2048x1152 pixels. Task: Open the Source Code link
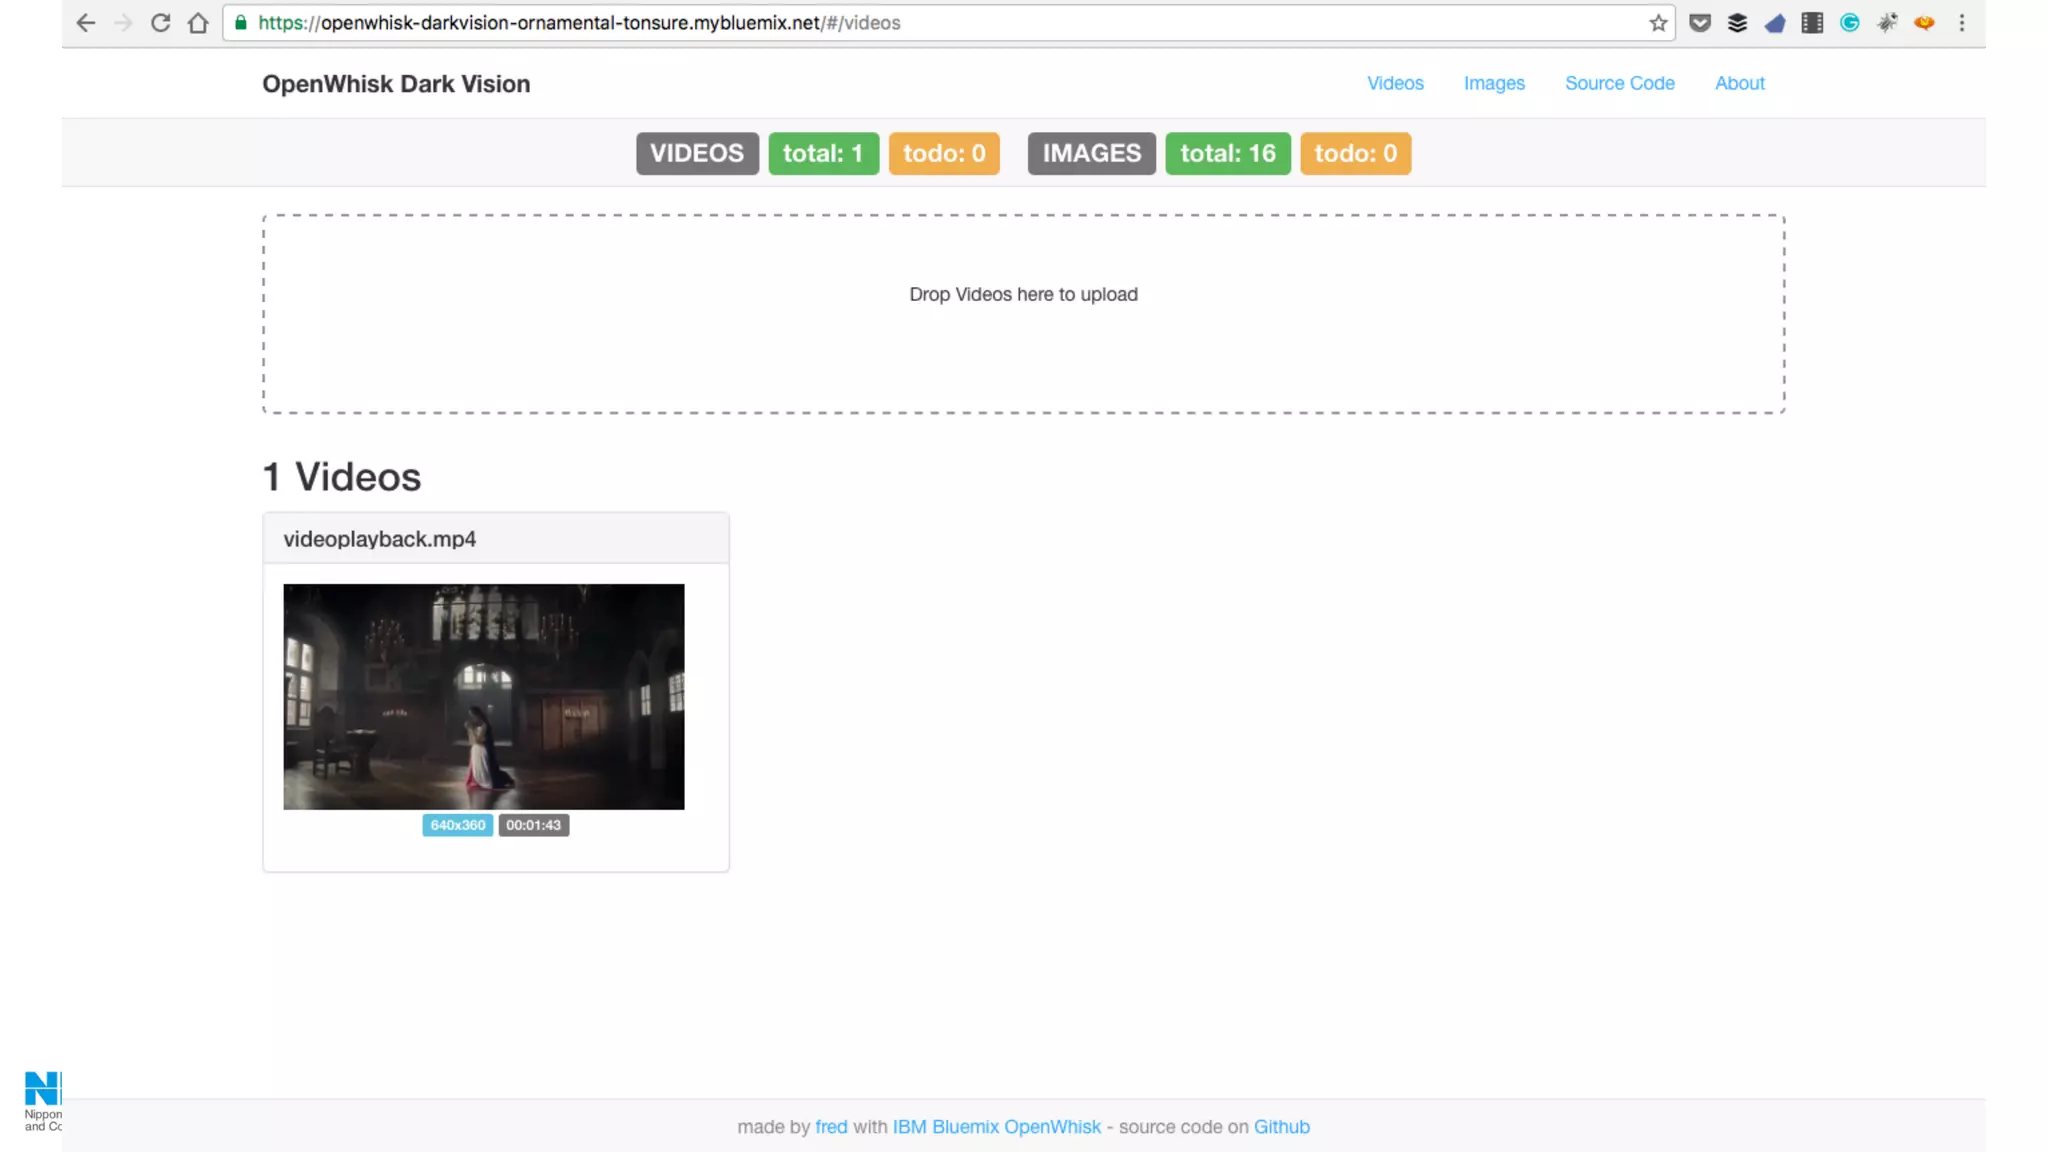pyautogui.click(x=1619, y=84)
